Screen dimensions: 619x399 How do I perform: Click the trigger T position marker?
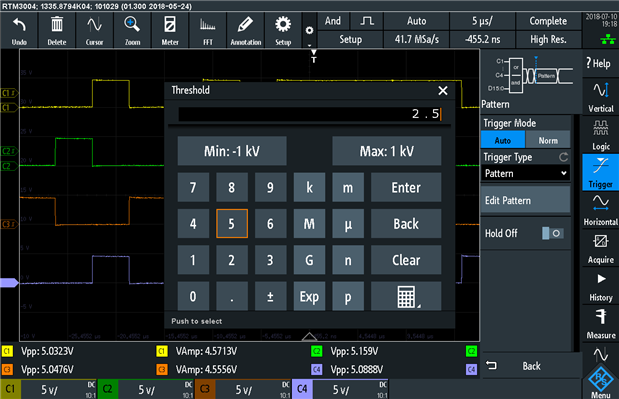click(x=313, y=57)
